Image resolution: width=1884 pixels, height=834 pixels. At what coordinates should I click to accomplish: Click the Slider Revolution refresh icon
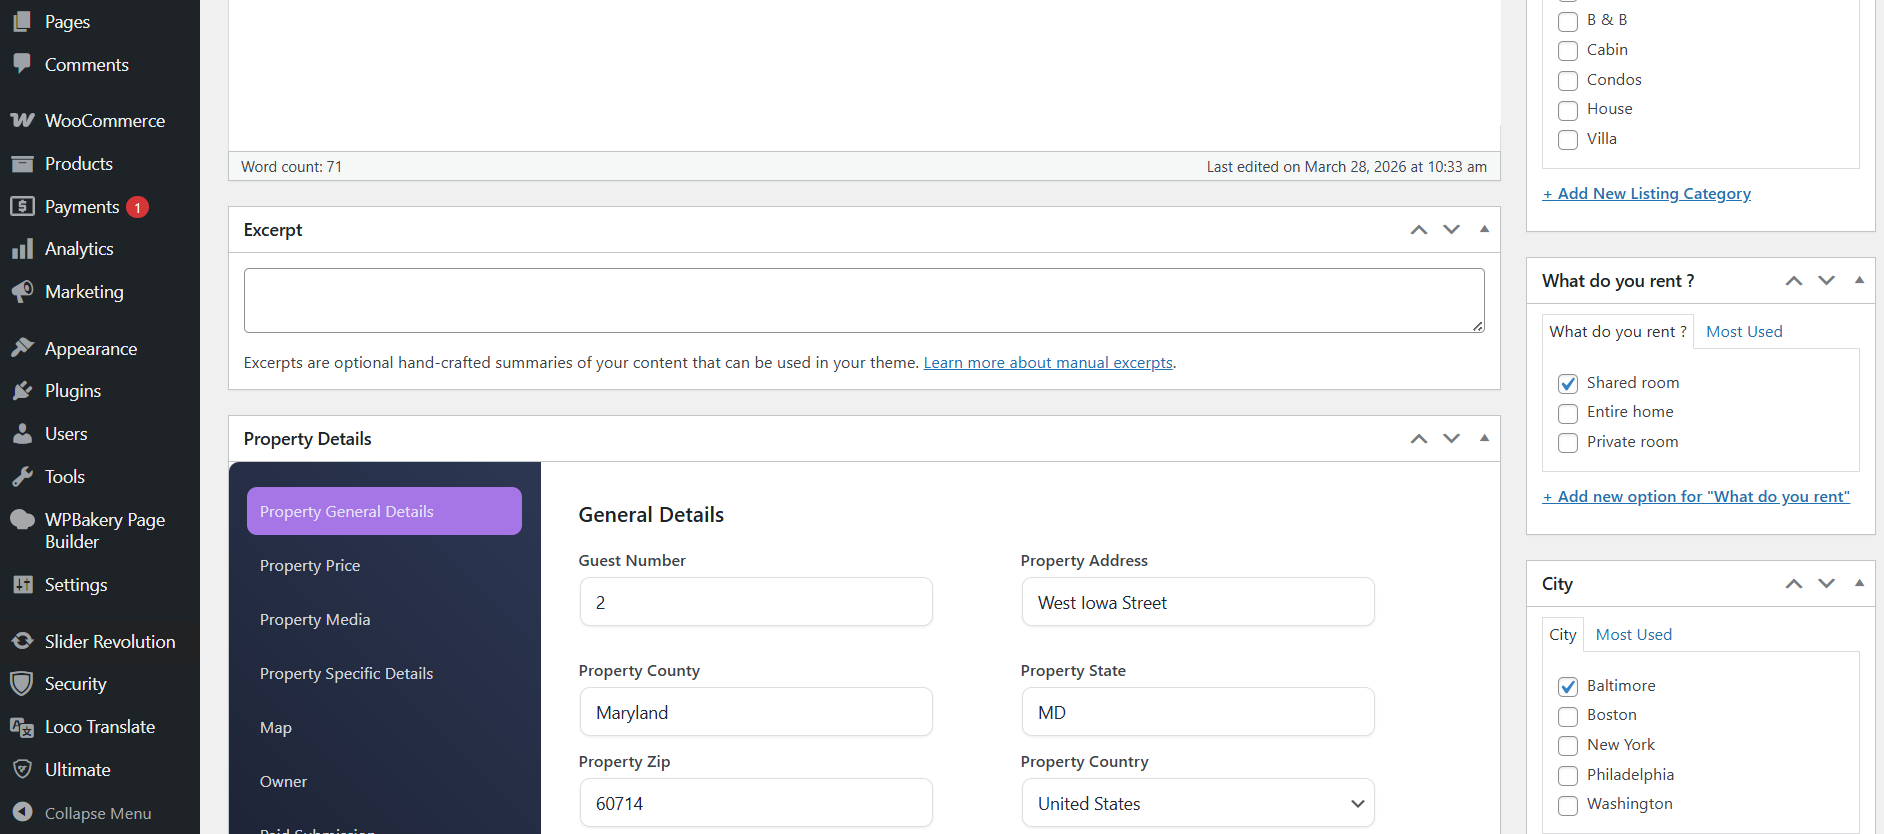point(22,641)
